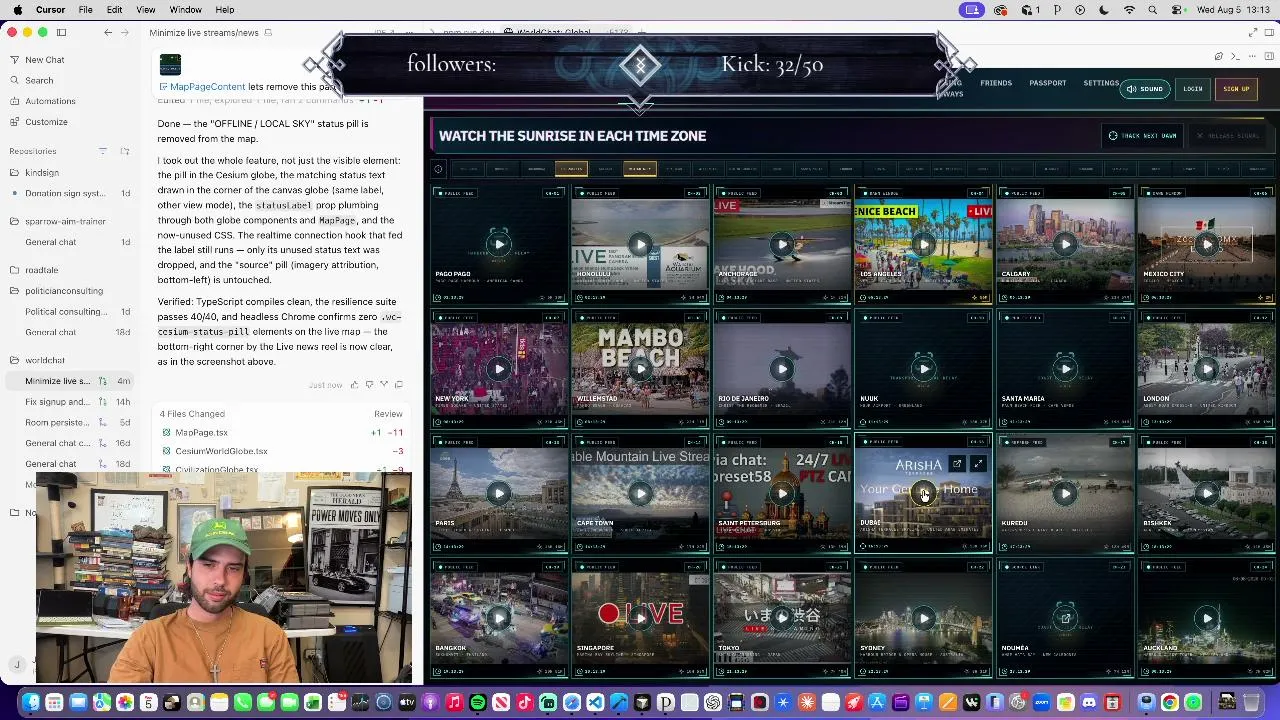Open the File menu
The width and height of the screenshot is (1280, 720).
(86, 10)
